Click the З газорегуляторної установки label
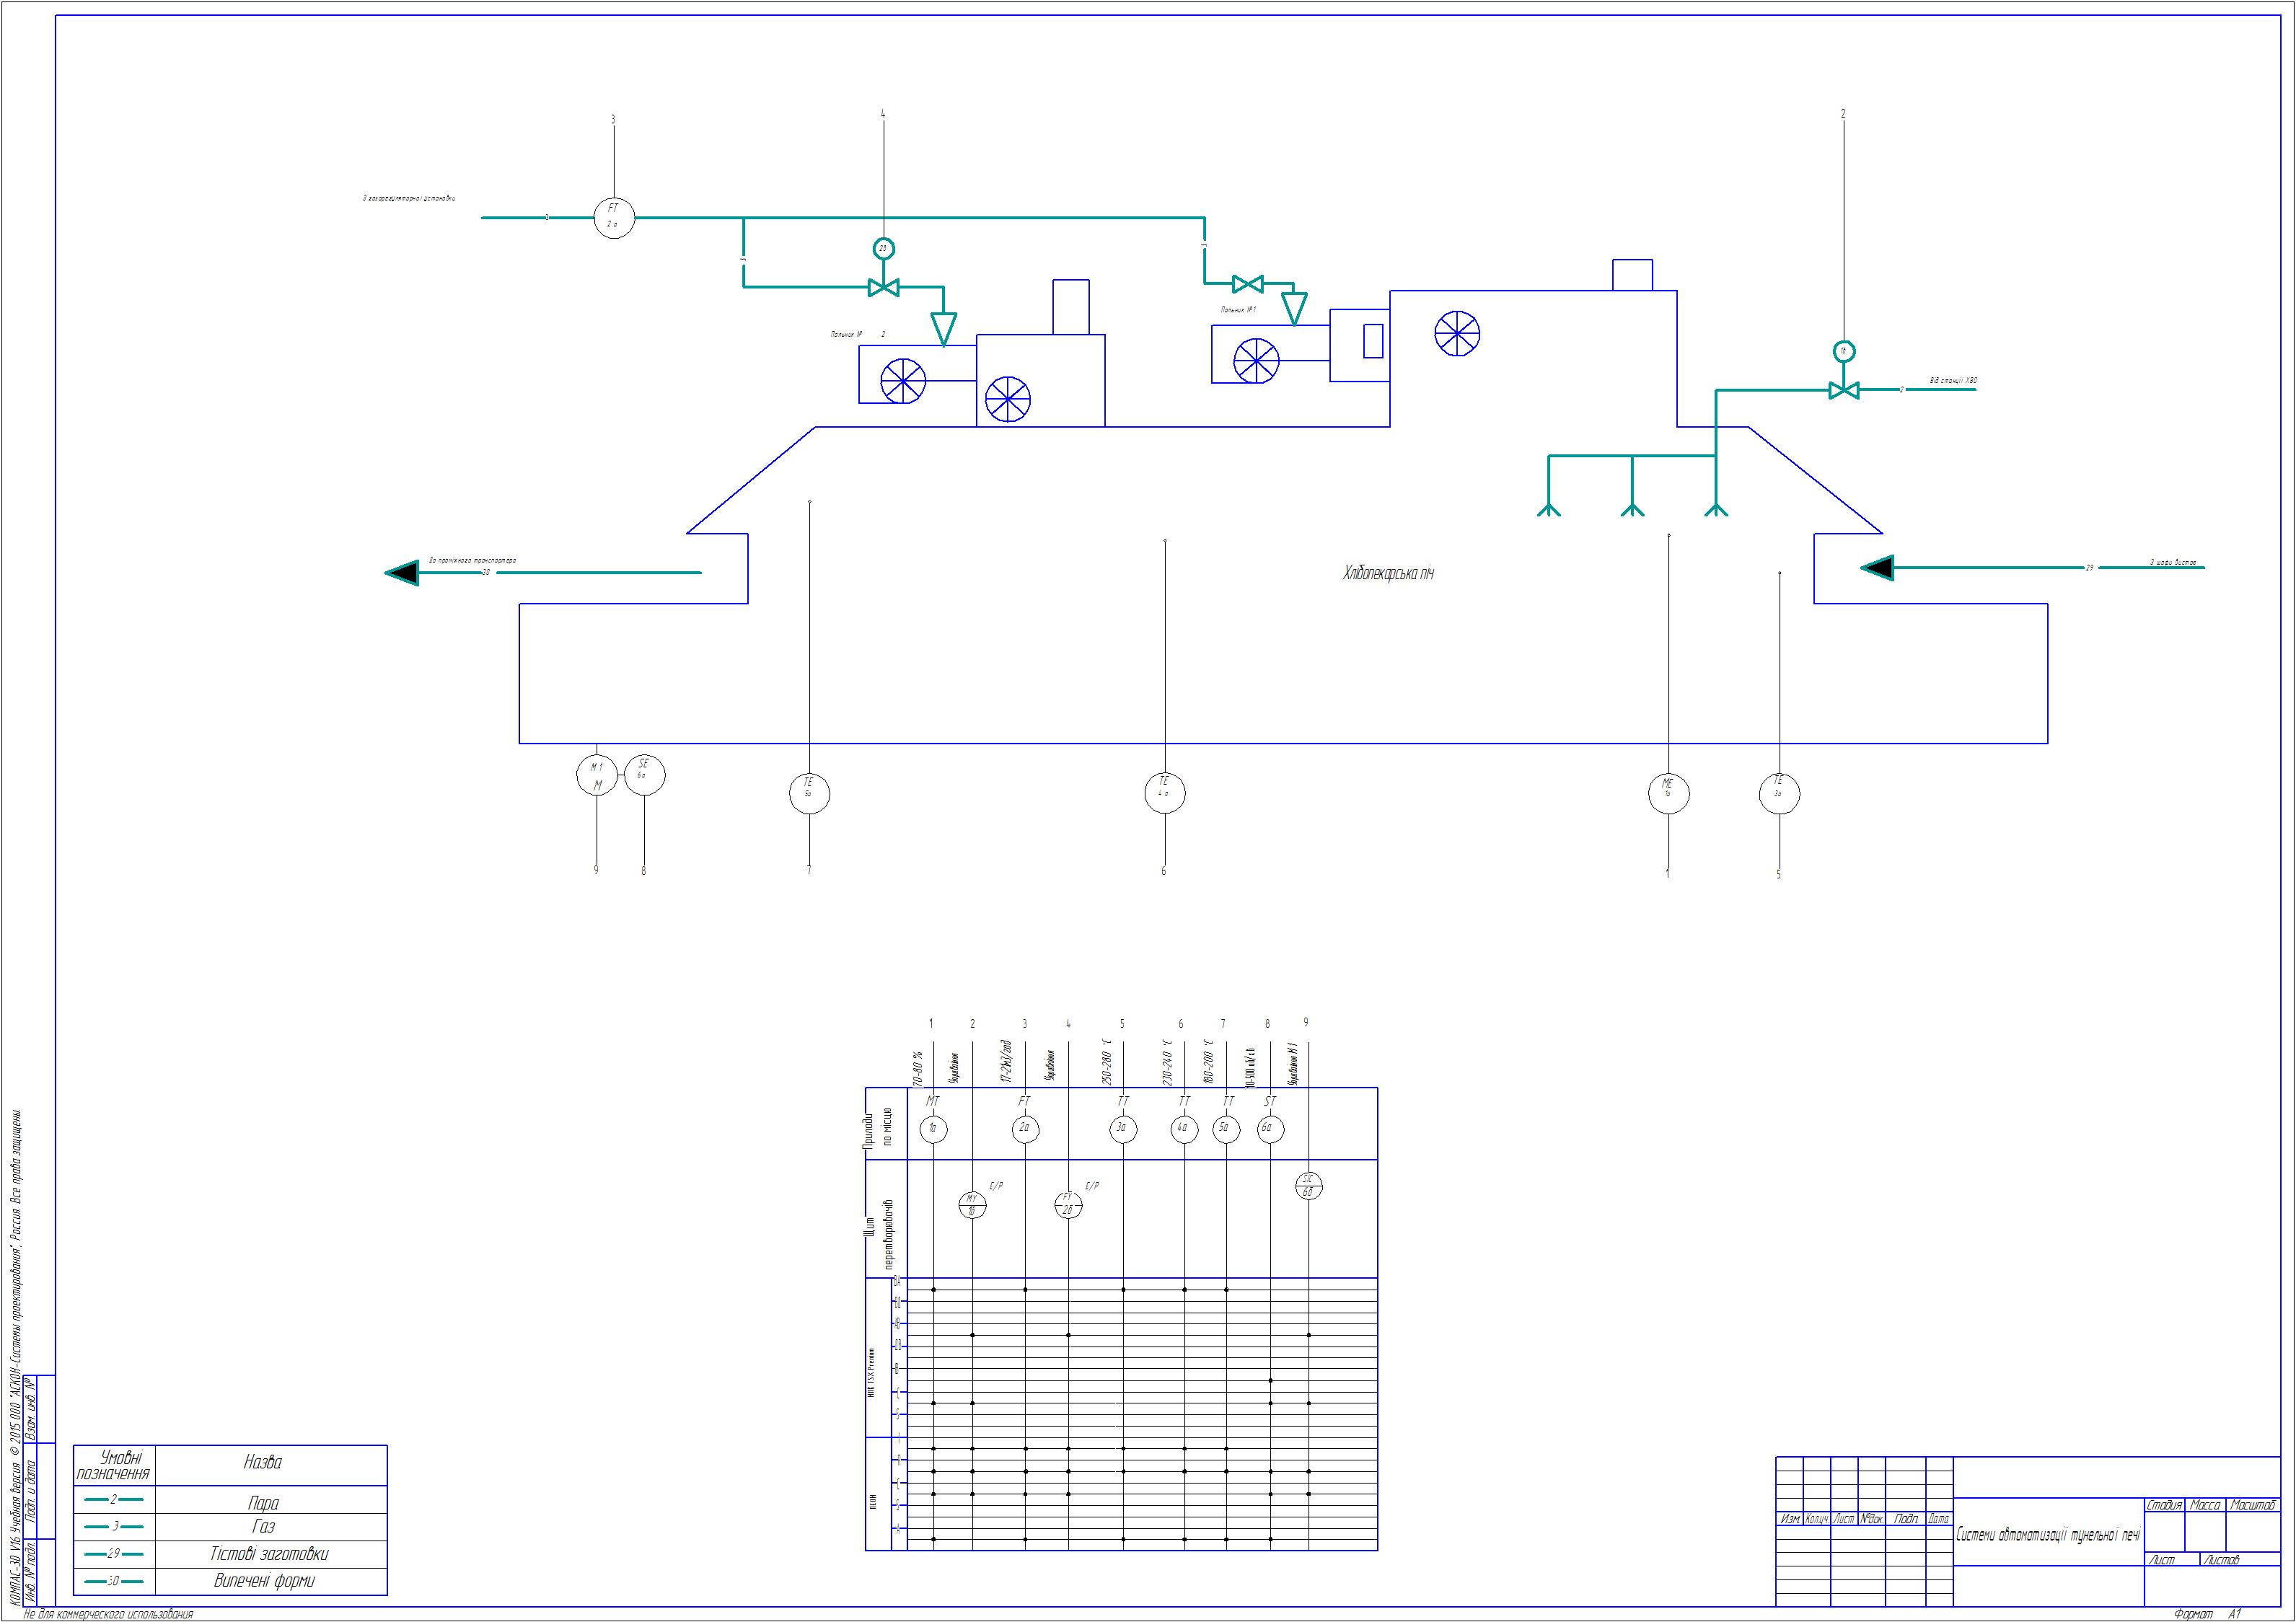This screenshot has height=1622, width=2296. [409, 199]
